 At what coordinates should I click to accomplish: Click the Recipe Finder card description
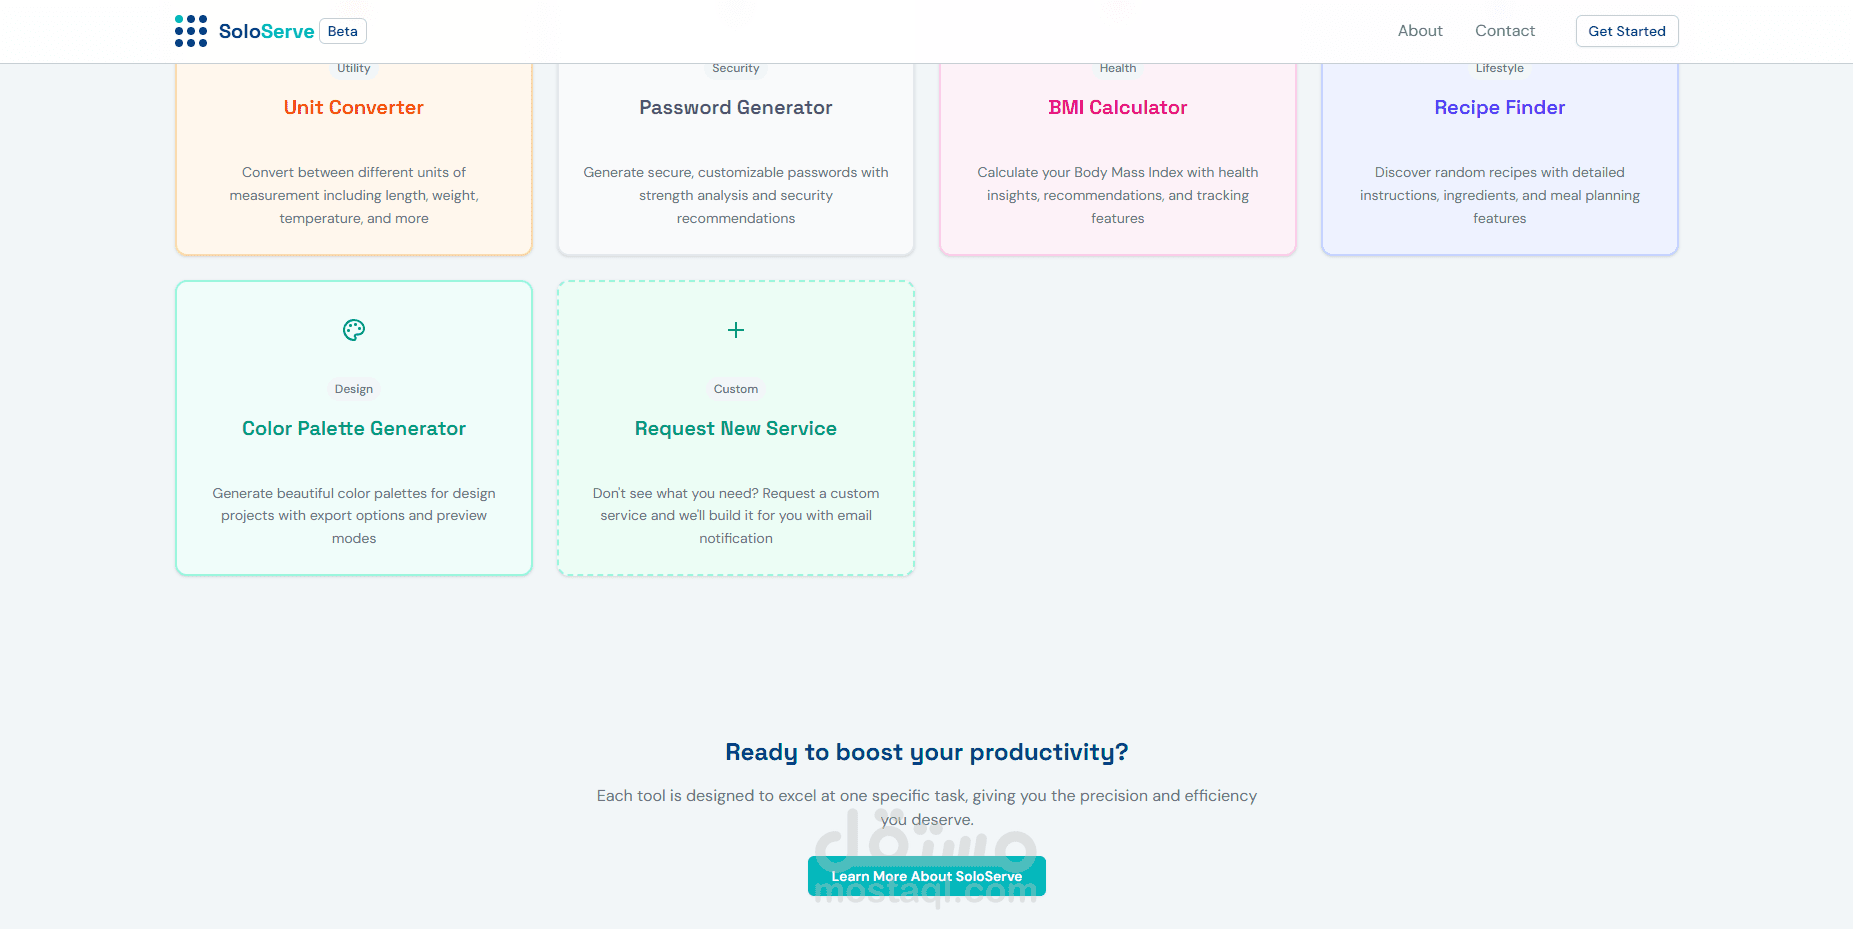coord(1499,195)
